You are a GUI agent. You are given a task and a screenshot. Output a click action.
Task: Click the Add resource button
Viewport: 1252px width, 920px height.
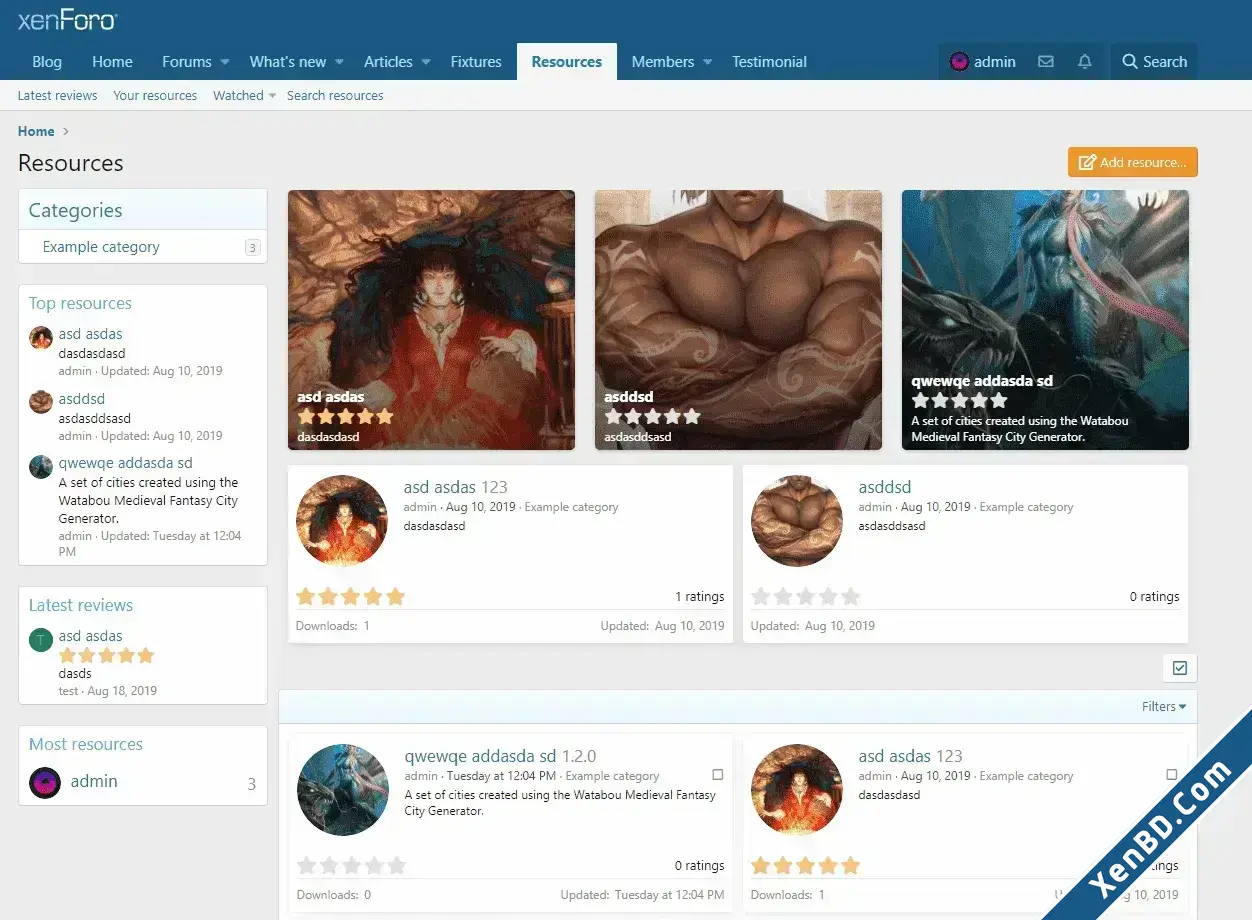[x=1133, y=162]
